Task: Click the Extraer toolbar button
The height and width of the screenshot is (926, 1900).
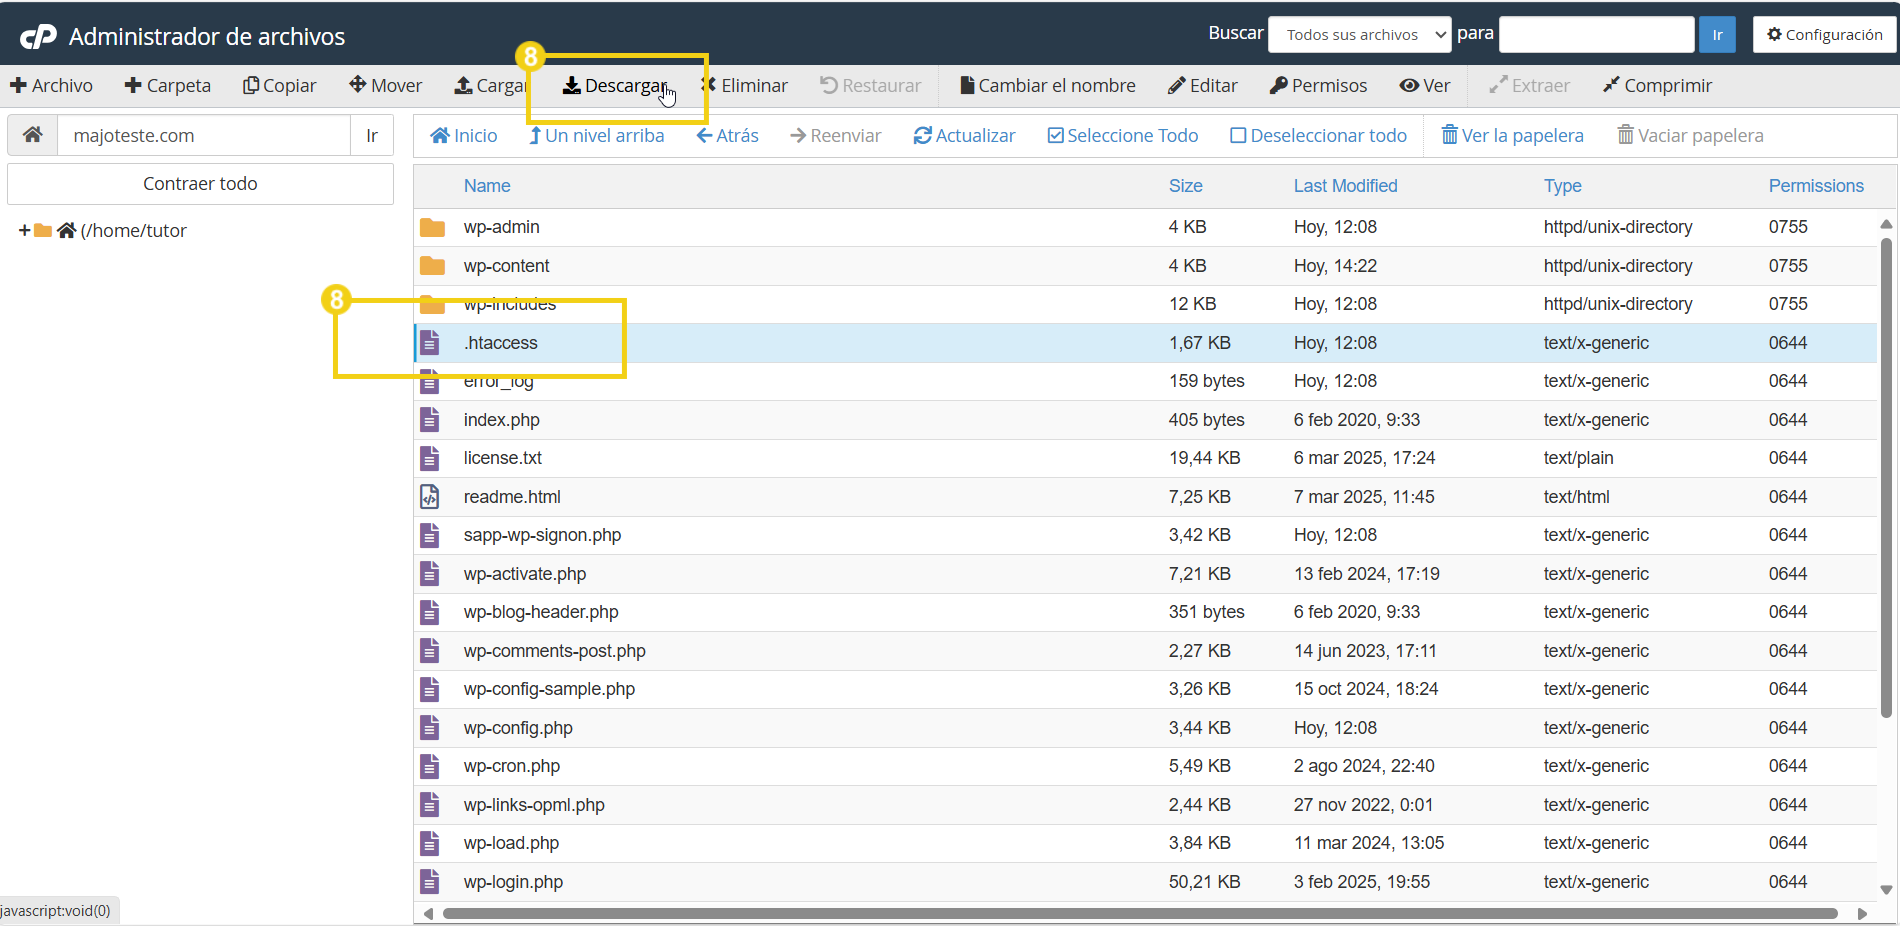Action: 1530,86
